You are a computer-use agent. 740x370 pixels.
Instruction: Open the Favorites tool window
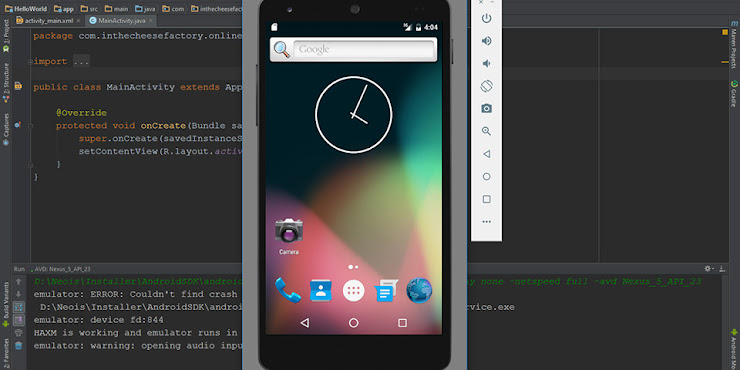coord(6,353)
